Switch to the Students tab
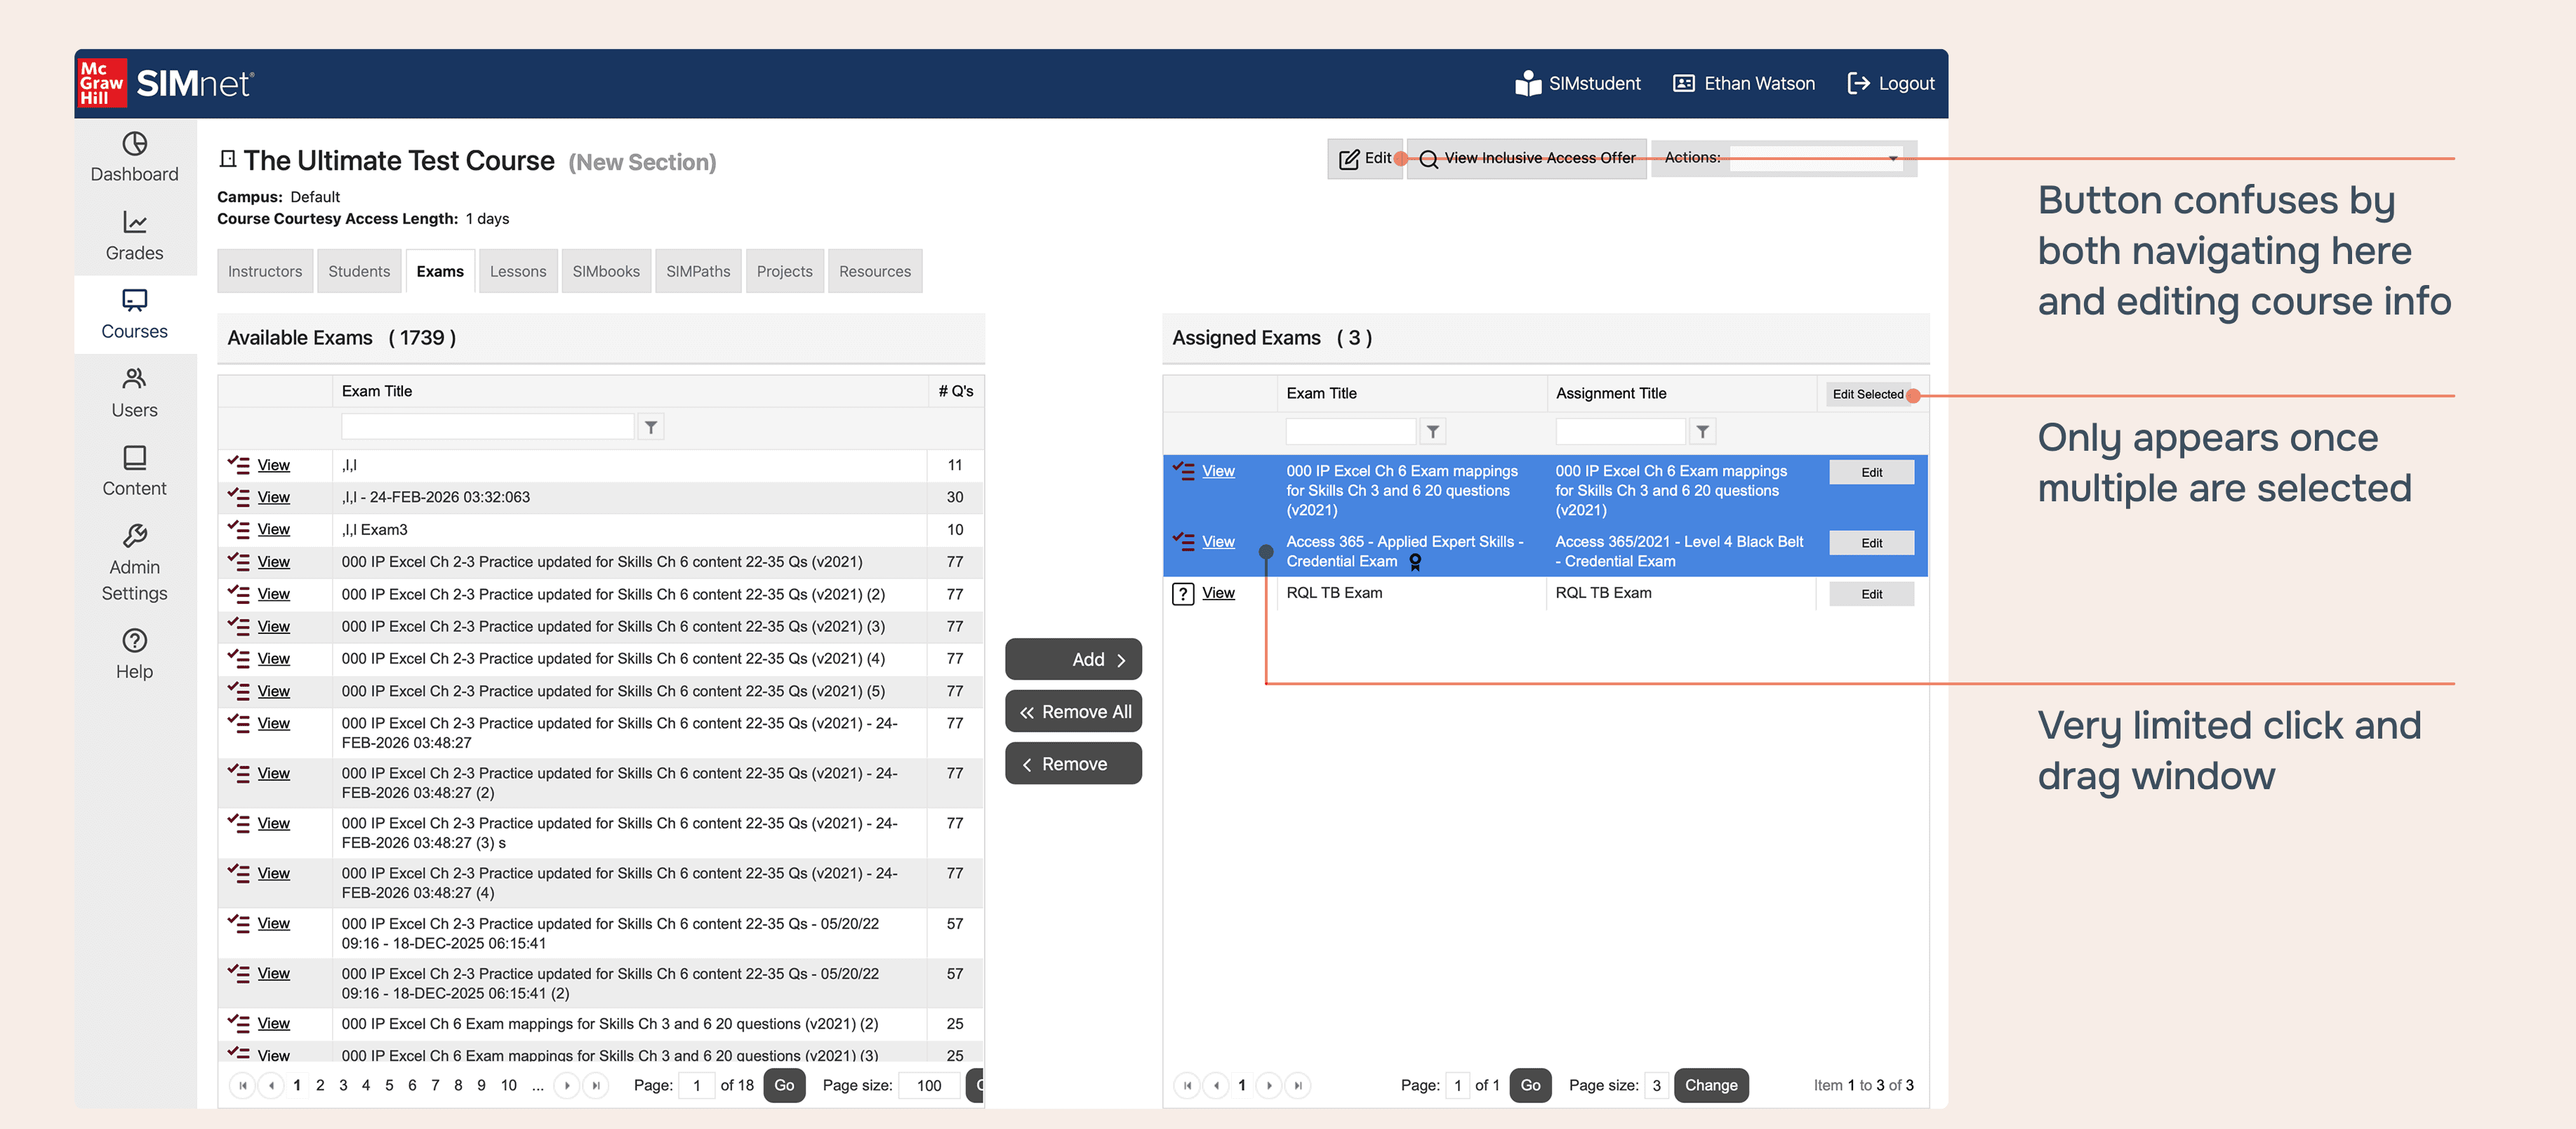Image resolution: width=2576 pixels, height=1129 pixels. pos(359,272)
